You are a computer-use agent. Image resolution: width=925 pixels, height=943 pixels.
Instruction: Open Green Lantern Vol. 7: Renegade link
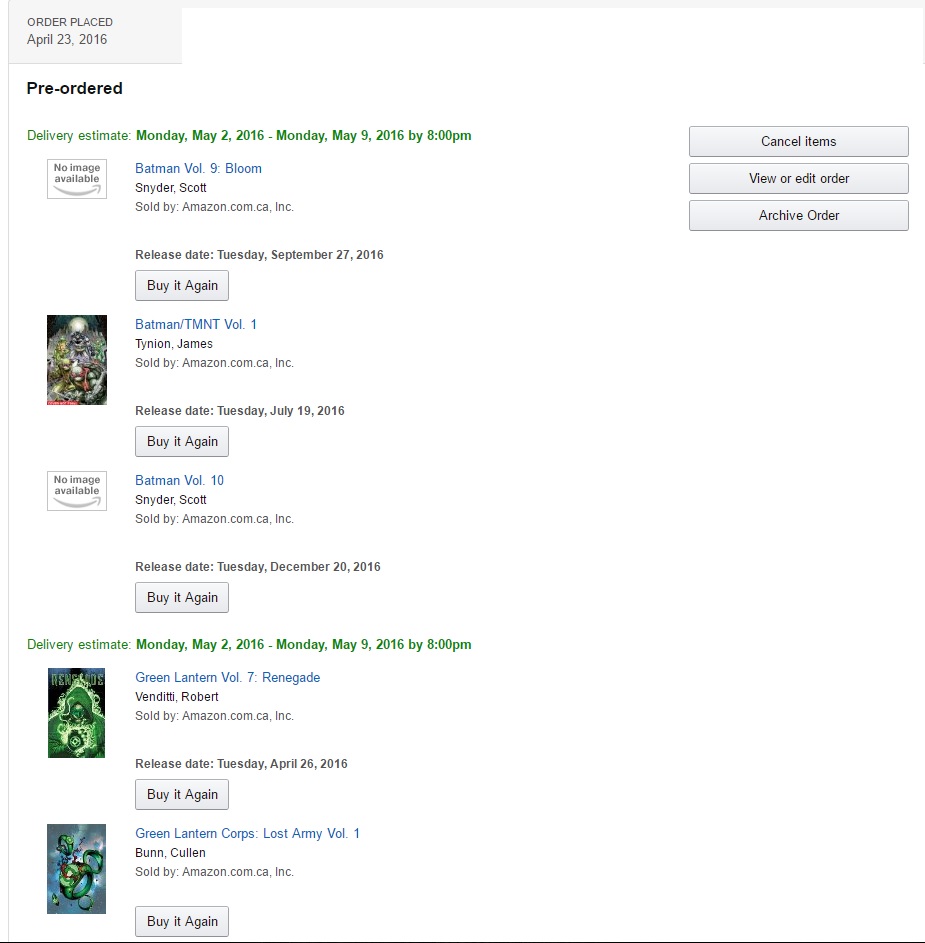[x=227, y=677]
